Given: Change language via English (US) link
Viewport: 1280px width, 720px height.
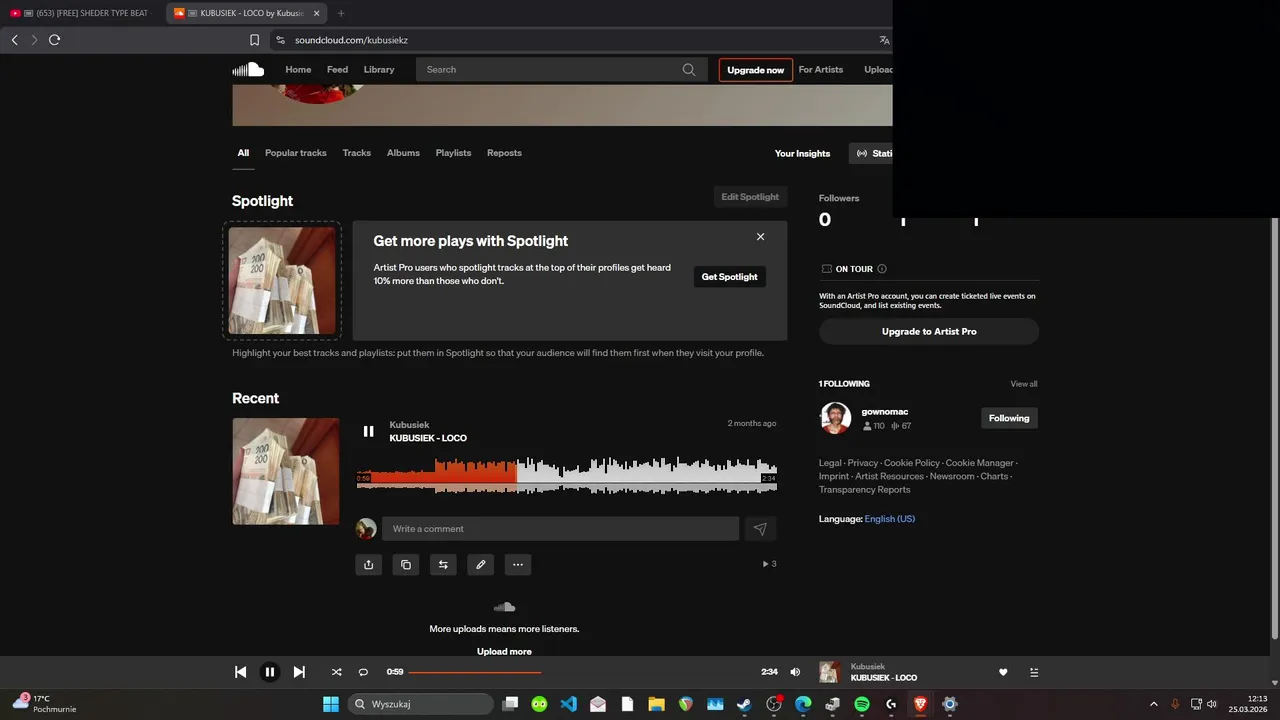Looking at the screenshot, I should point(890,519).
